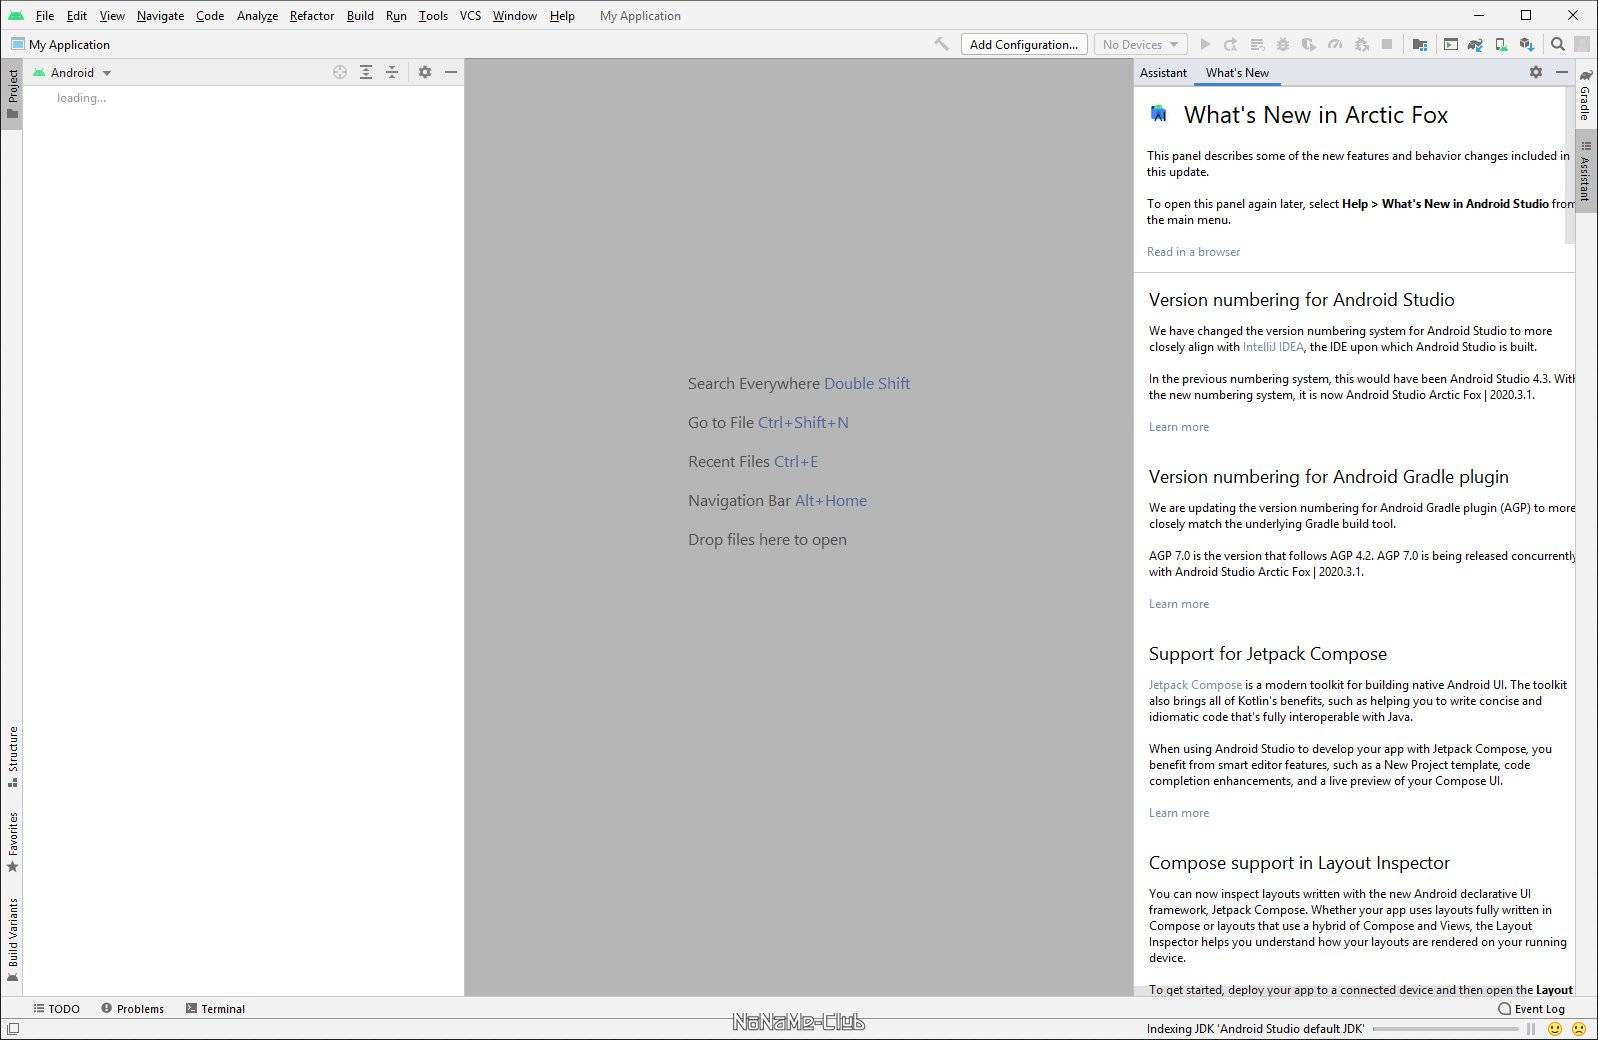1598x1040 pixels.
Task: Open the Build menu
Action: pos(360,16)
